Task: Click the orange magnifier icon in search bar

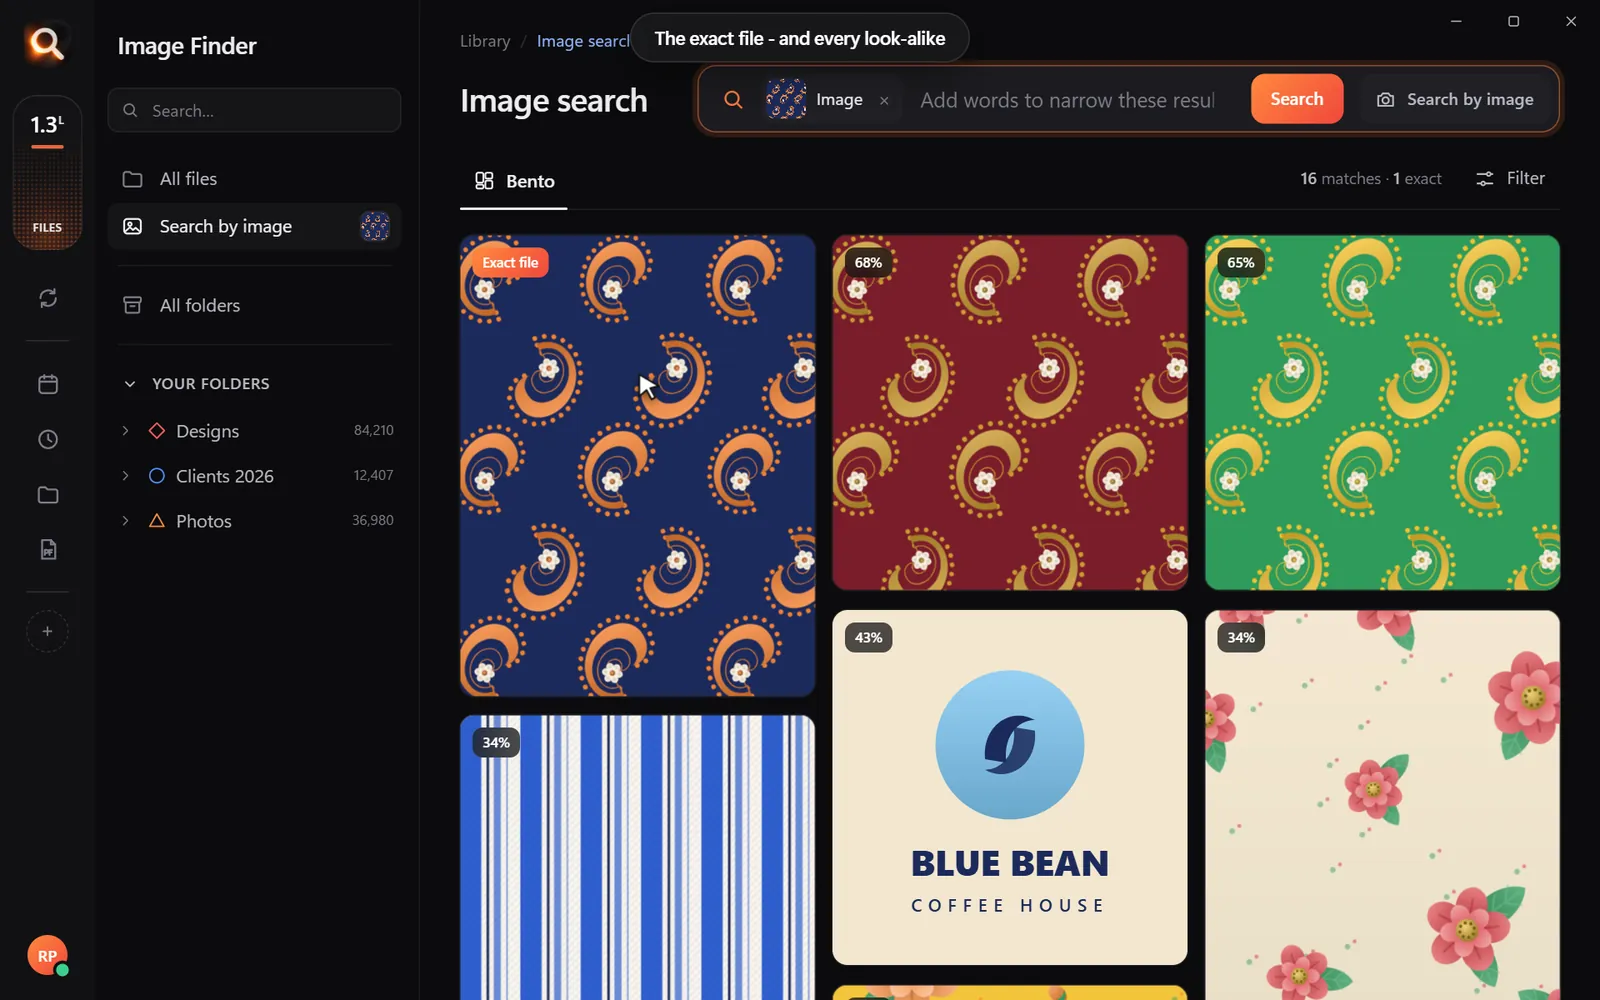Action: coord(733,99)
